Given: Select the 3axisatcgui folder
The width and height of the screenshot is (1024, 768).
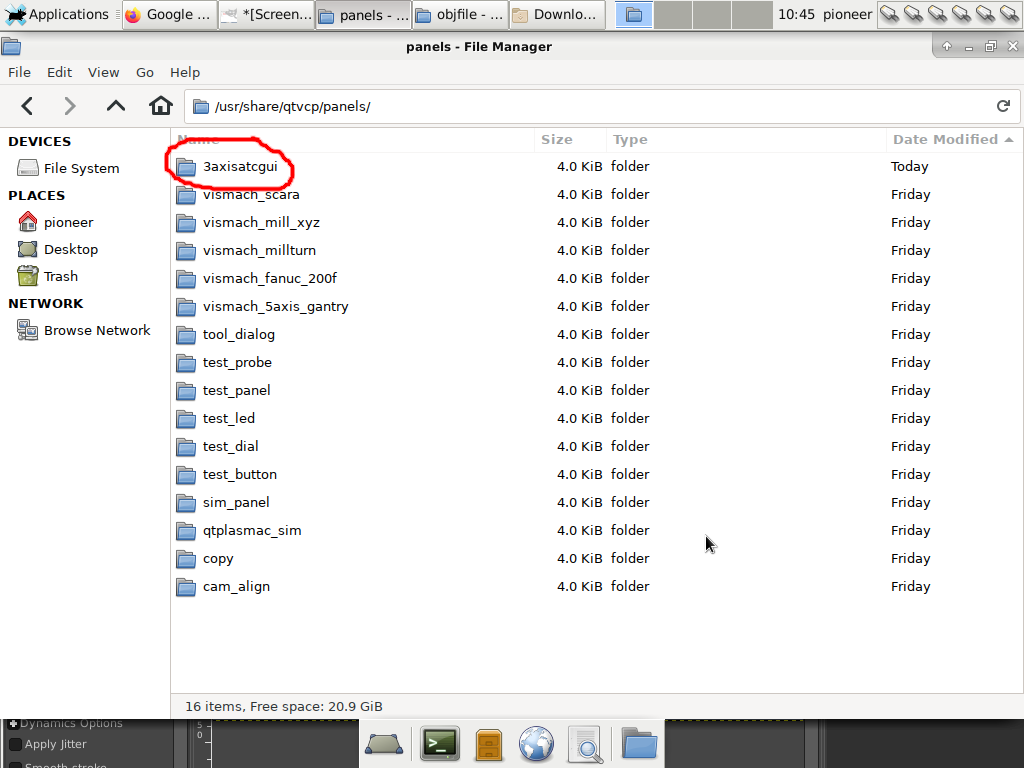Looking at the screenshot, I should [239, 167].
